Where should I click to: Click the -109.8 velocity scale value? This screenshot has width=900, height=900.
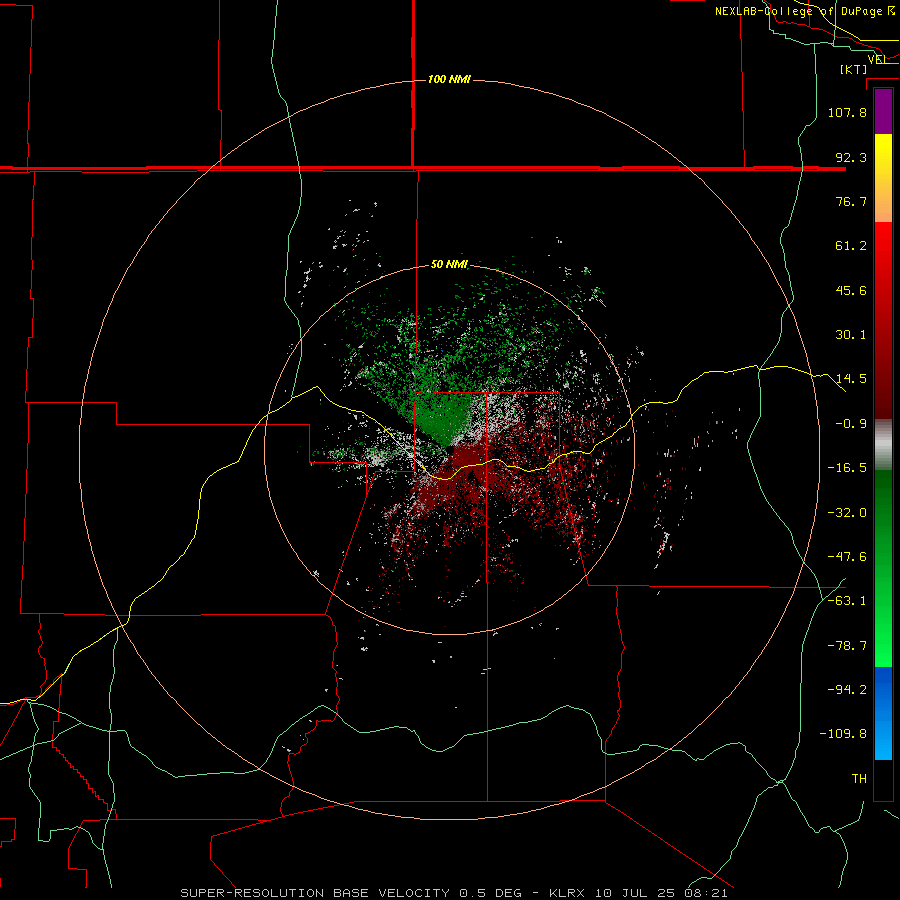[x=843, y=734]
